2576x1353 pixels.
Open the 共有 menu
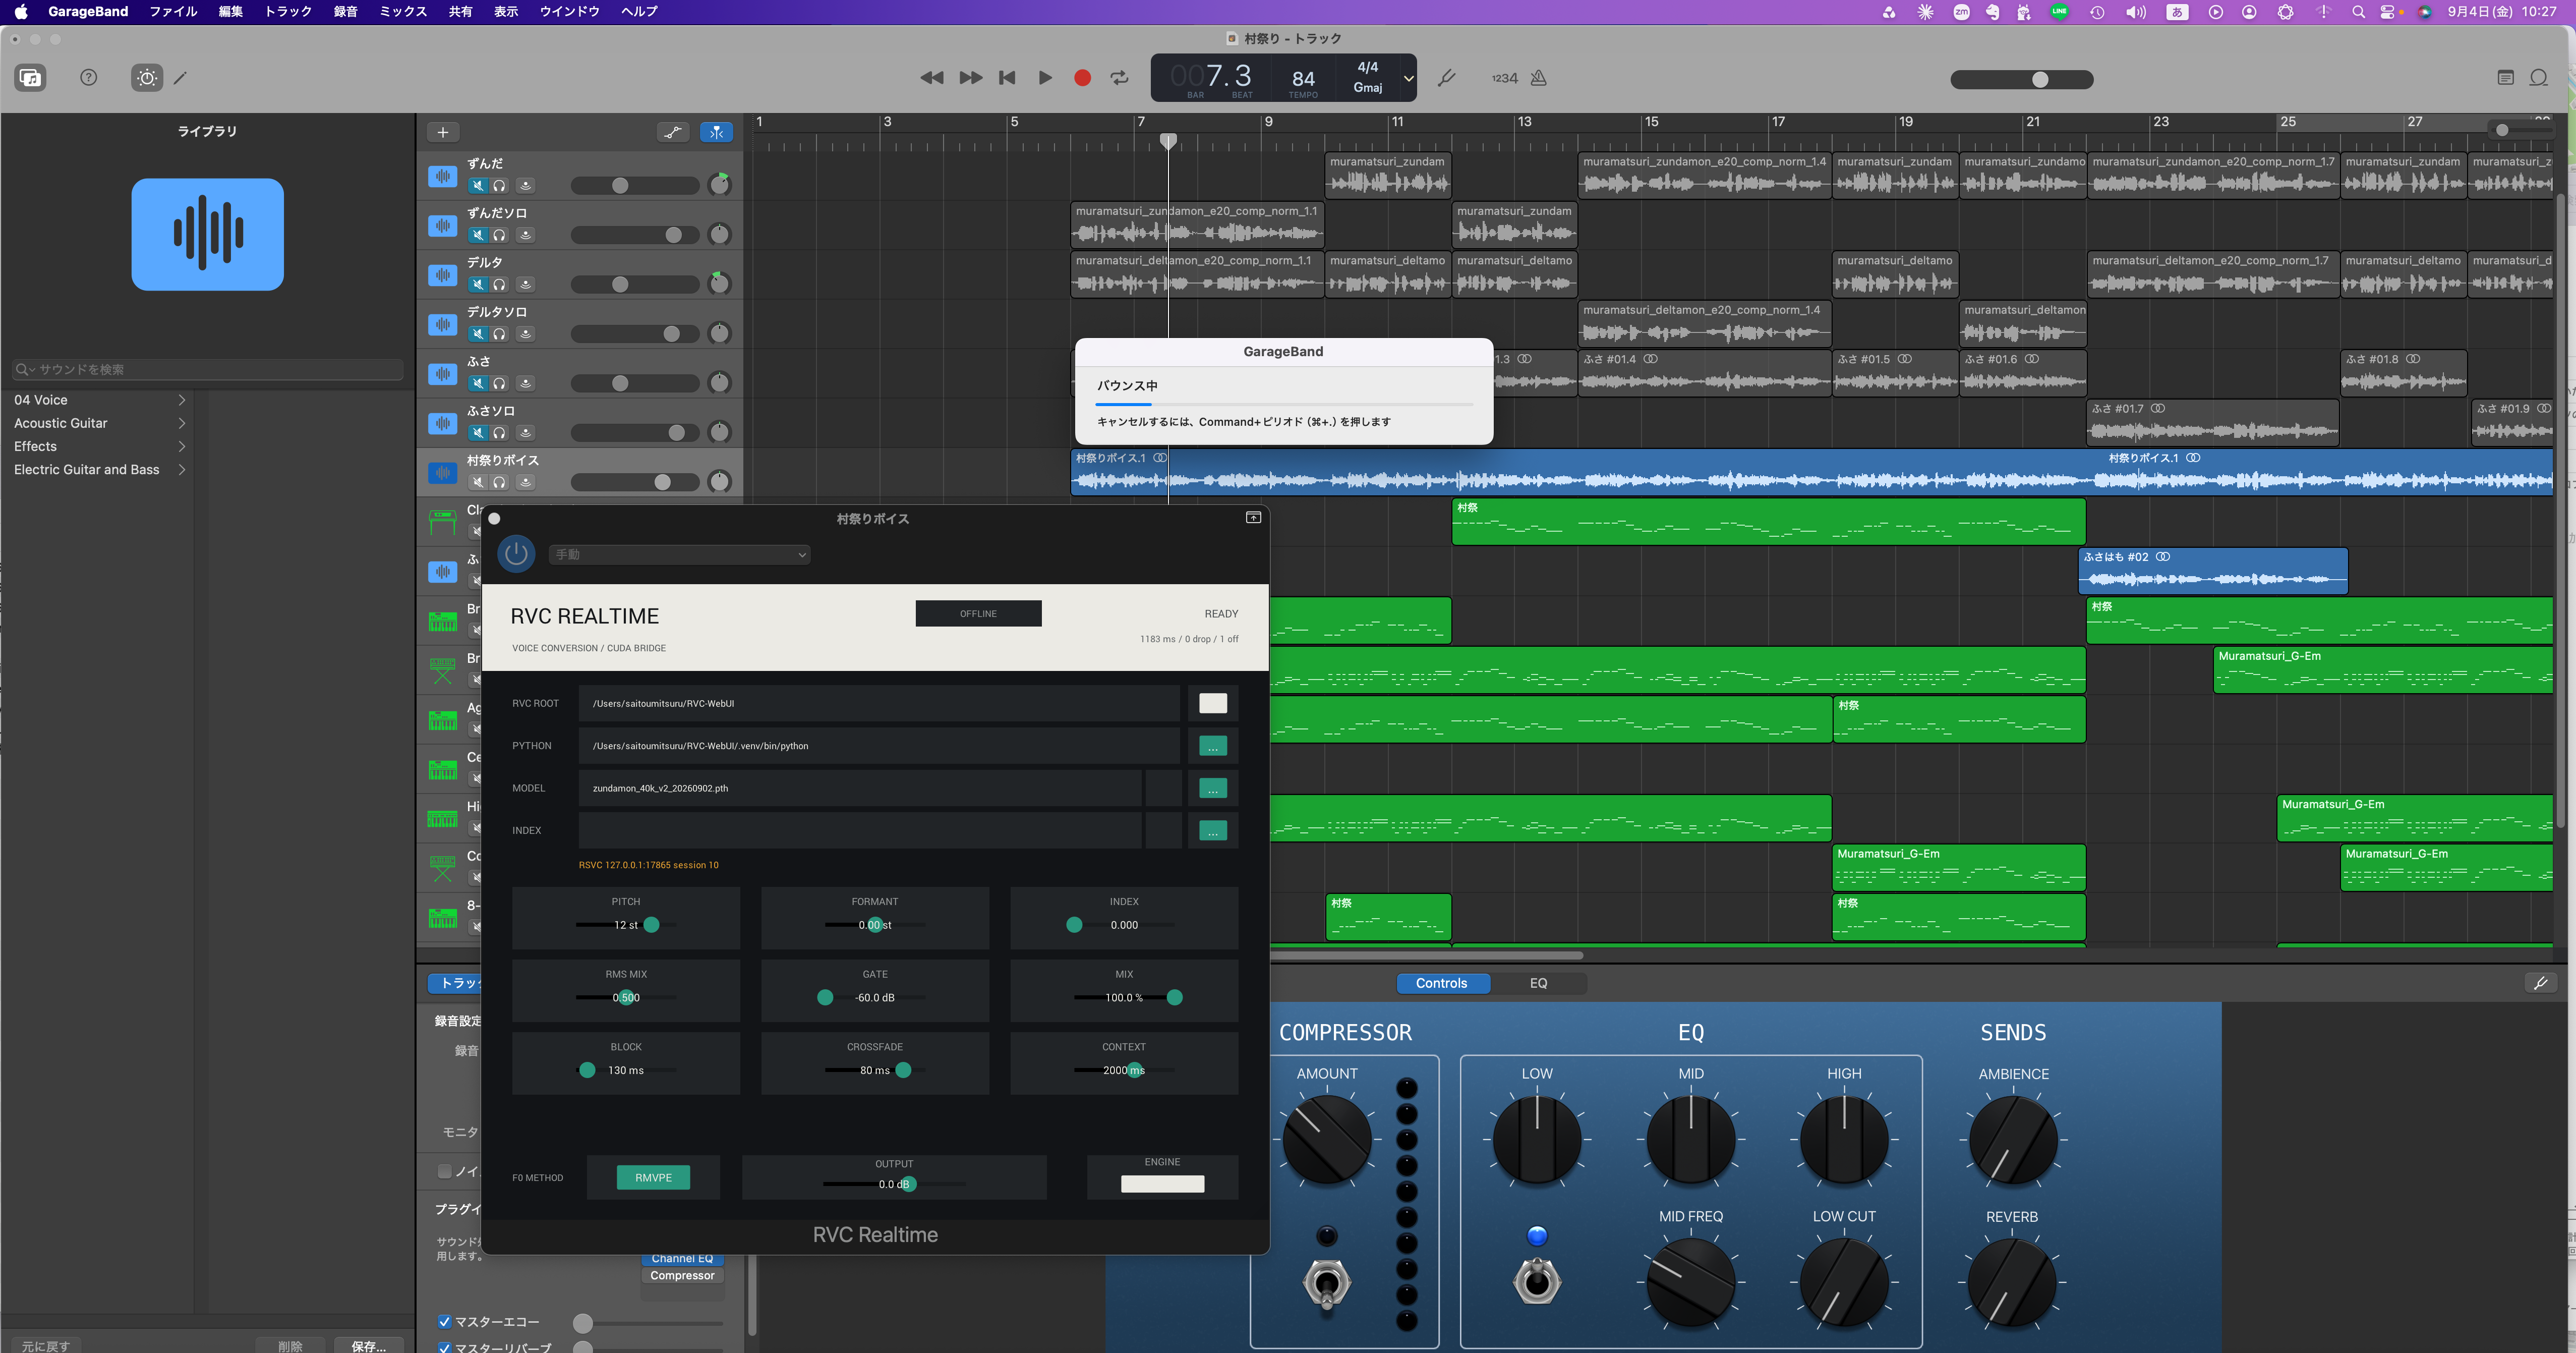click(x=460, y=12)
